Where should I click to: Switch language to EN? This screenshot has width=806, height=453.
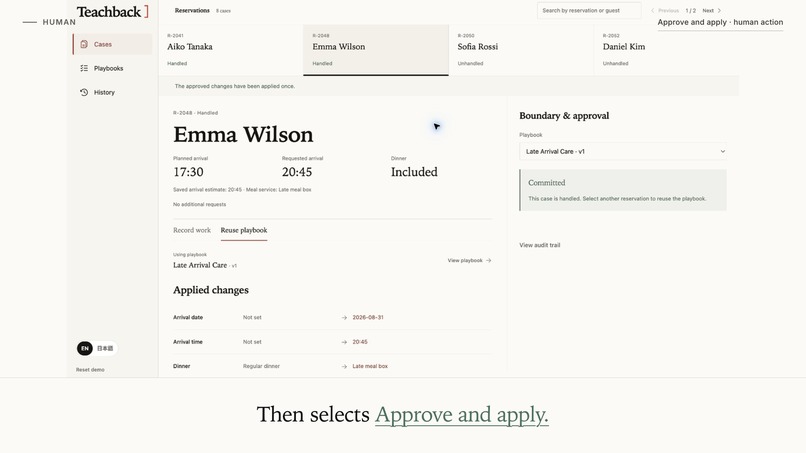85,349
